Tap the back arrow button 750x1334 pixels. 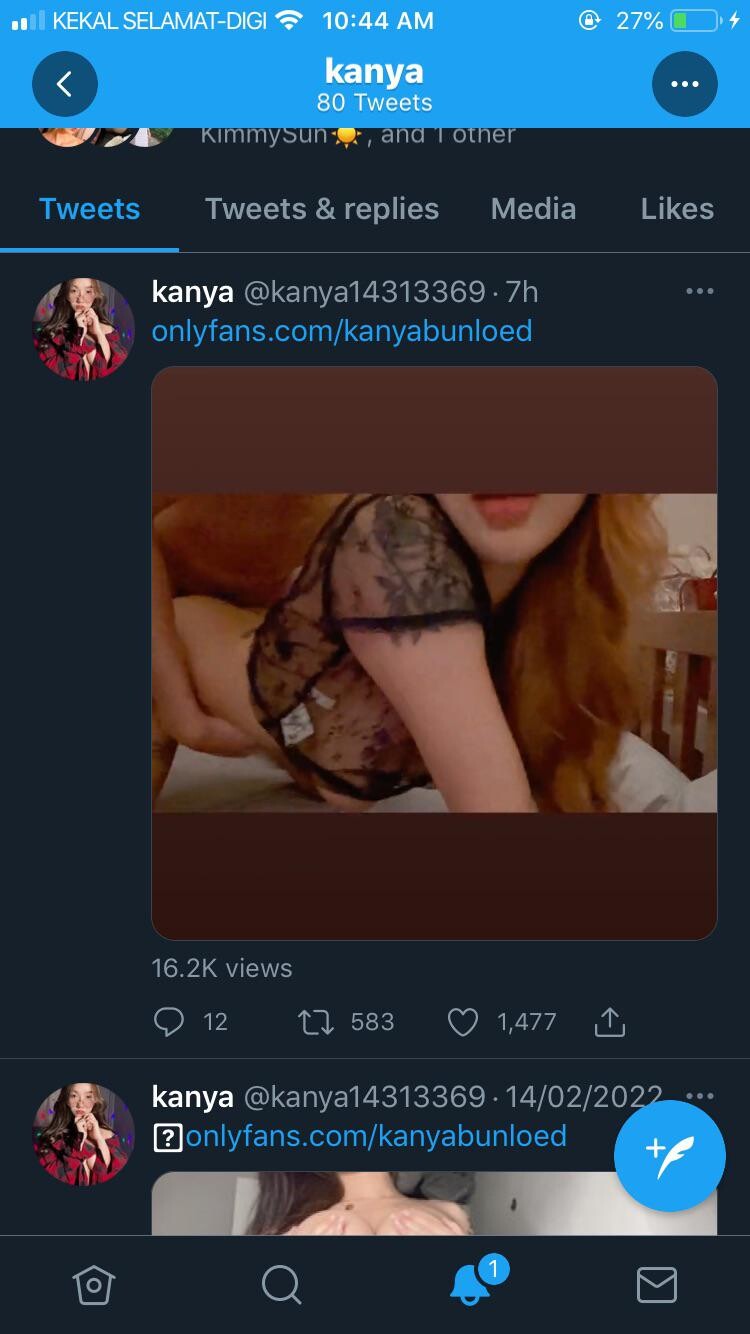tap(65, 85)
